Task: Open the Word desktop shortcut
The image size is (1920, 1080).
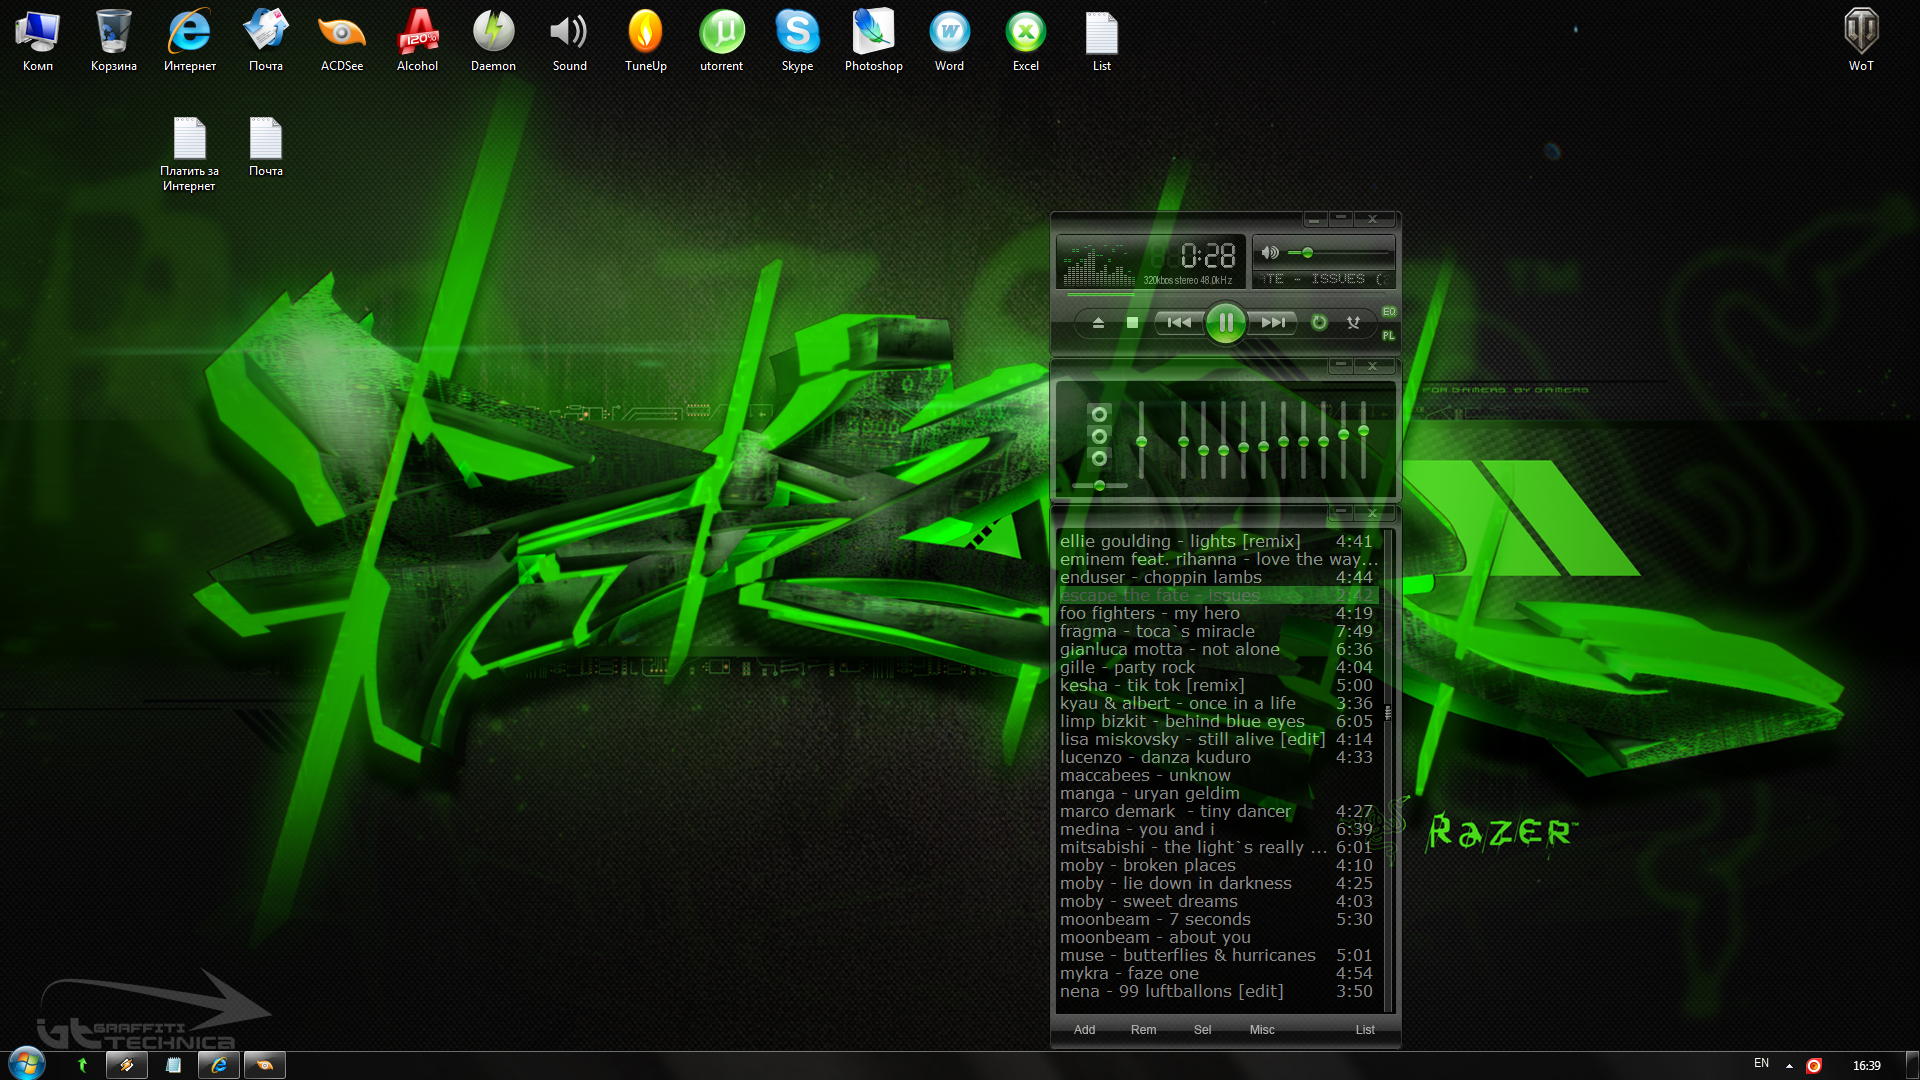Action: click(x=950, y=41)
